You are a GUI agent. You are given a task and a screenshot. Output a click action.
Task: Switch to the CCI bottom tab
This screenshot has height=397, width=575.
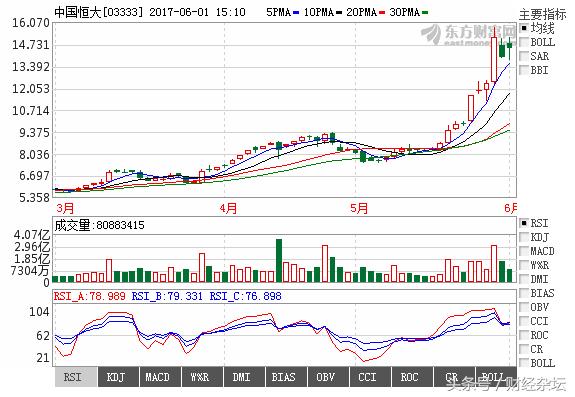pos(370,377)
